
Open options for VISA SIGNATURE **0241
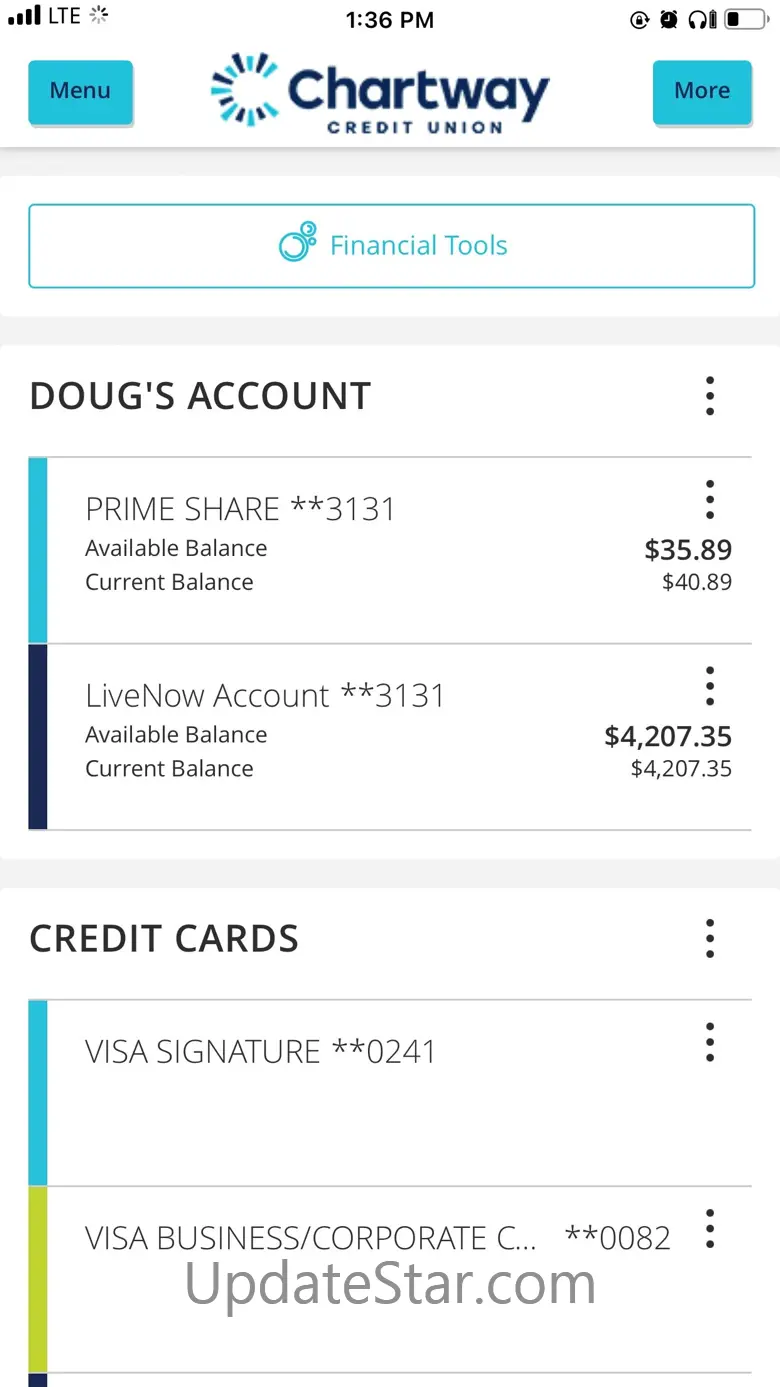tap(710, 1042)
